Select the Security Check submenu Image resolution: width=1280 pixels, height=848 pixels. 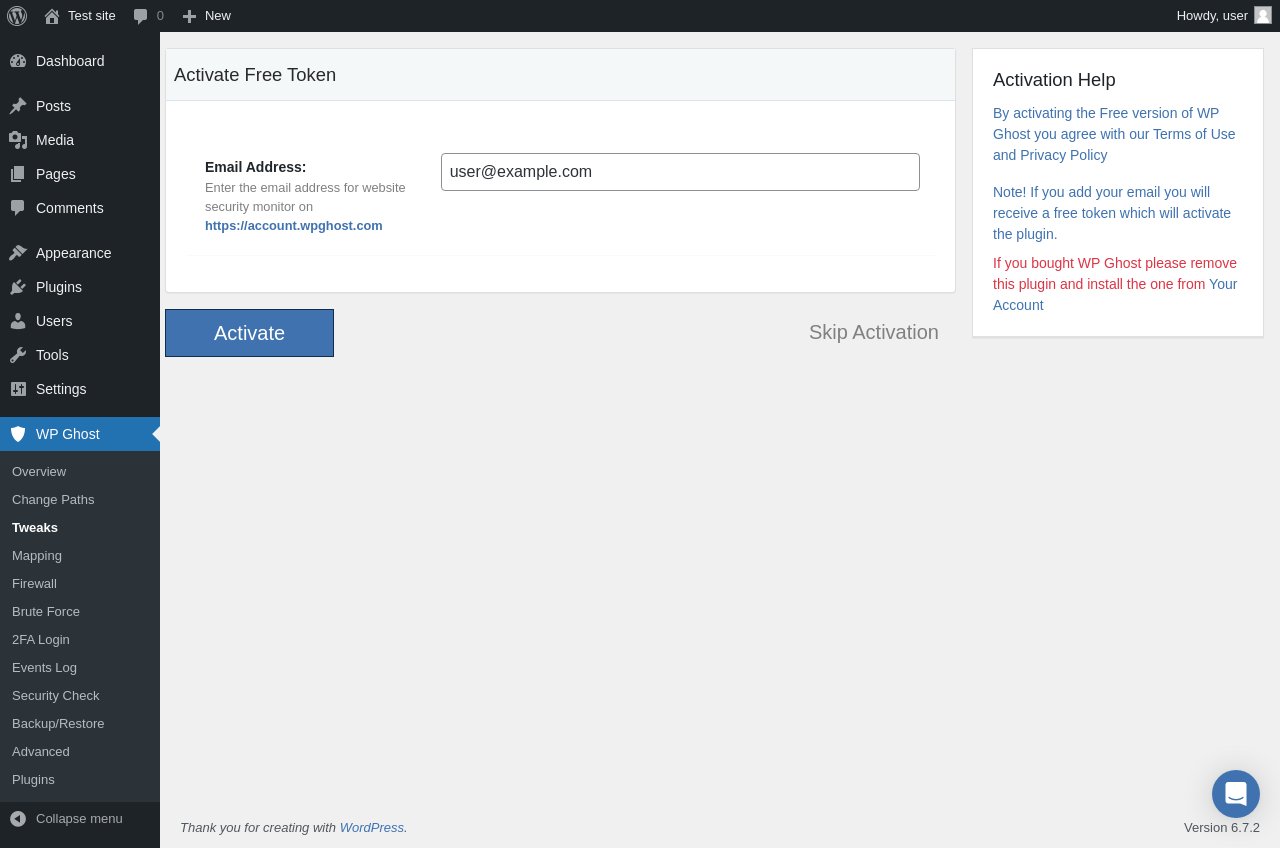point(55,695)
